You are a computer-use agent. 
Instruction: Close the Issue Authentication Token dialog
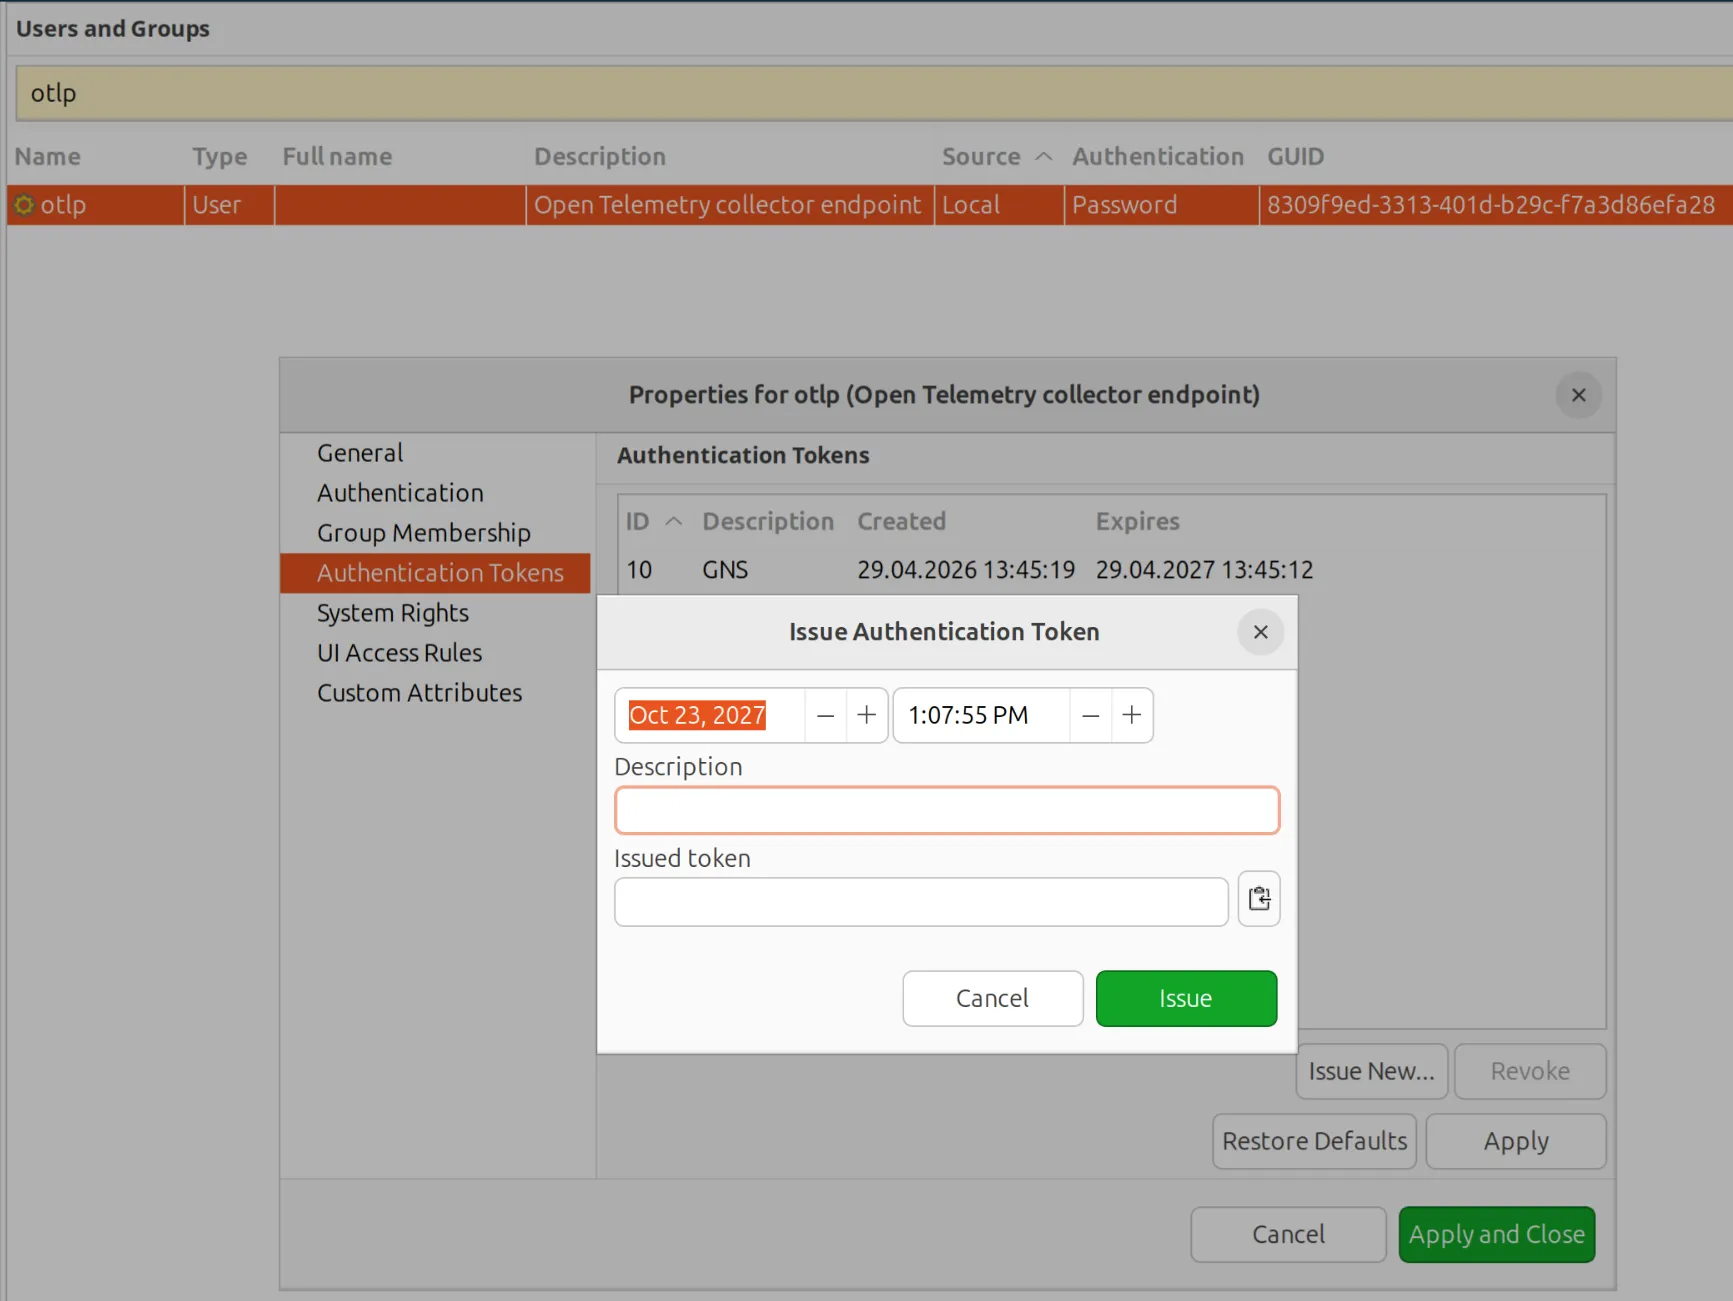(1260, 632)
